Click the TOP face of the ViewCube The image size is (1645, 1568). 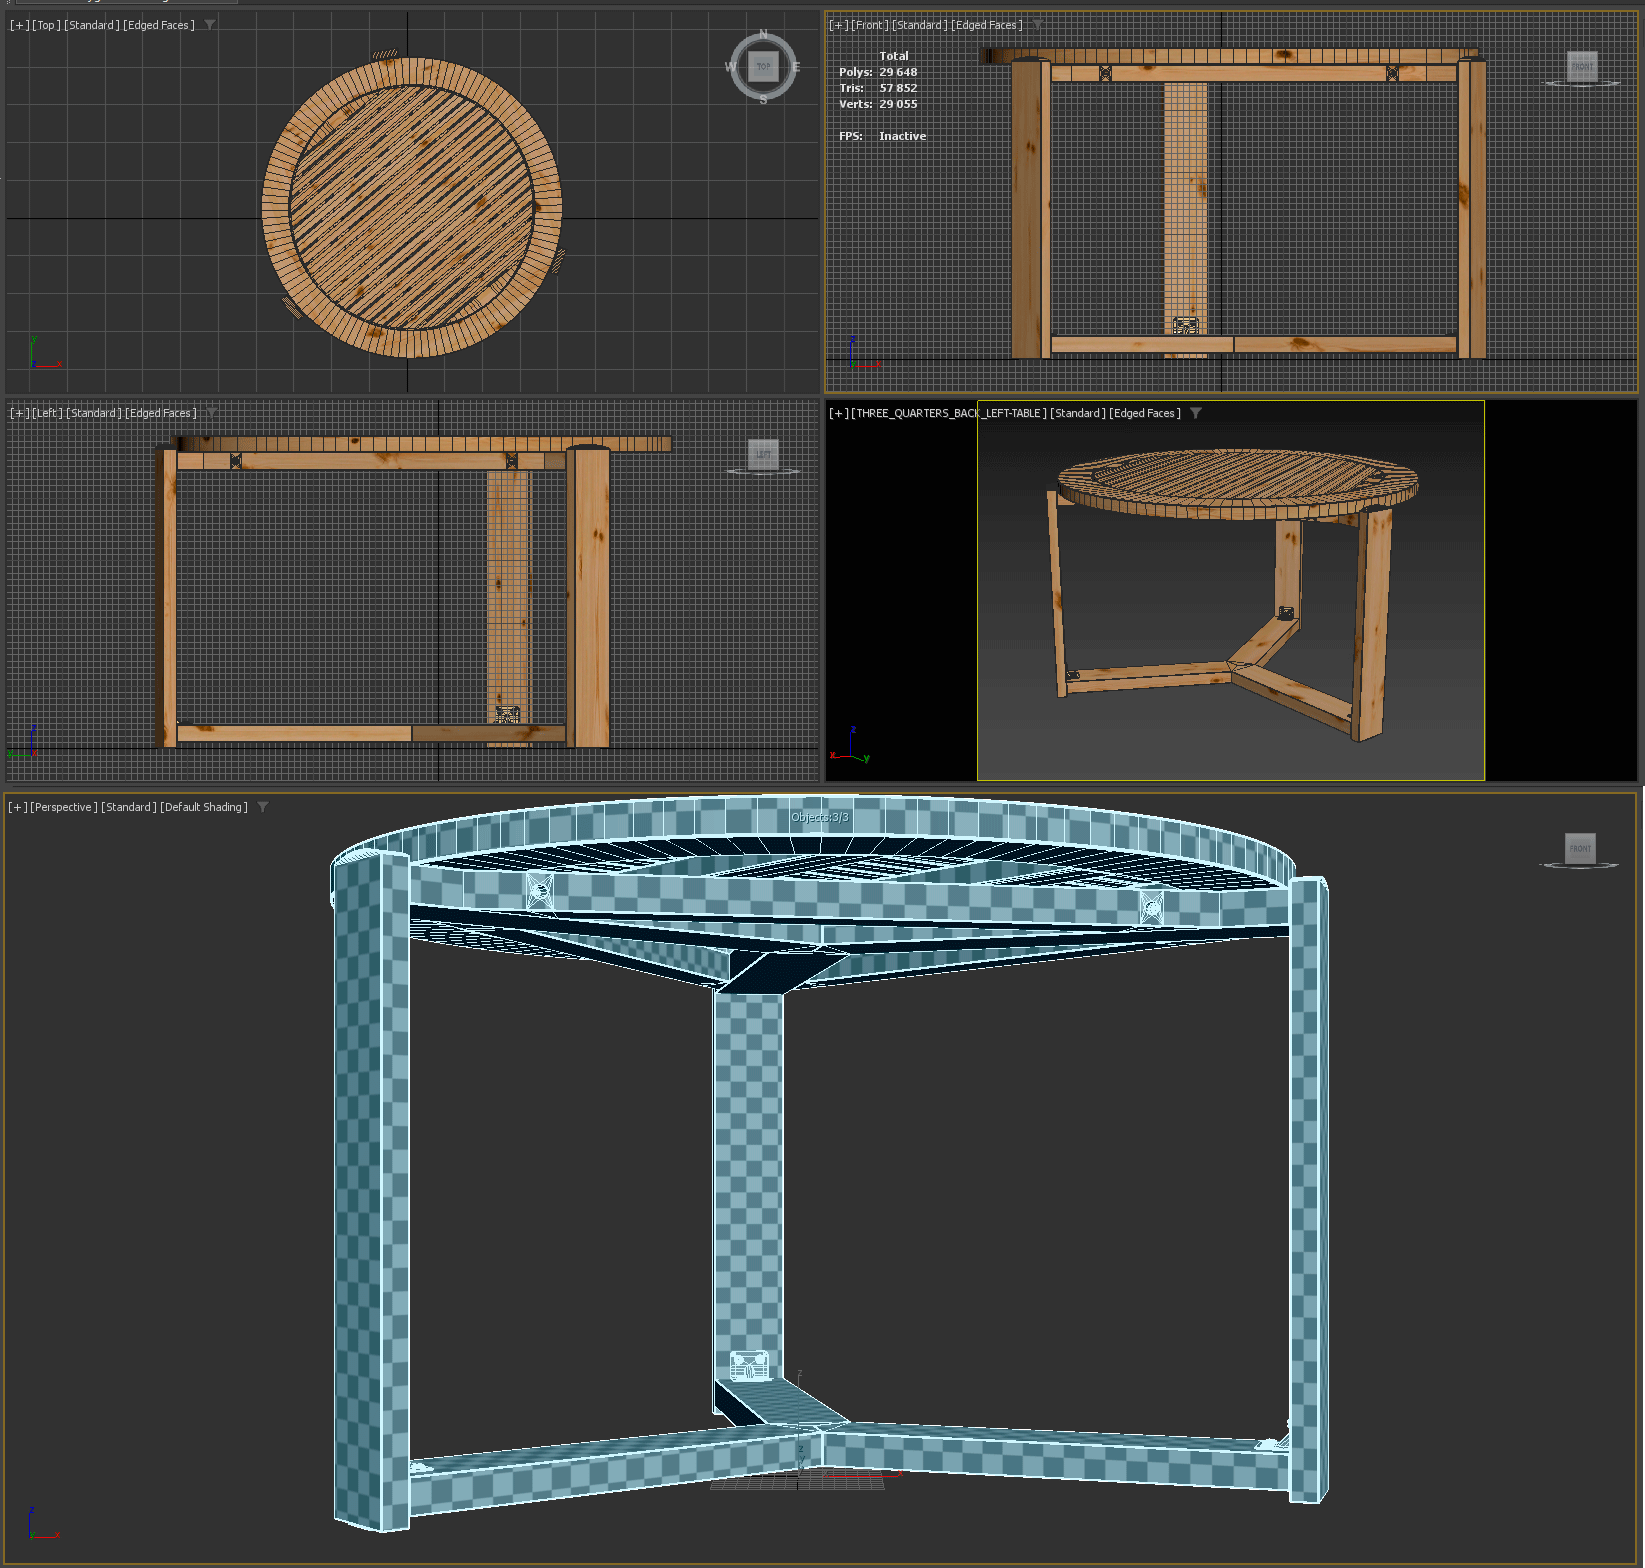(x=763, y=67)
